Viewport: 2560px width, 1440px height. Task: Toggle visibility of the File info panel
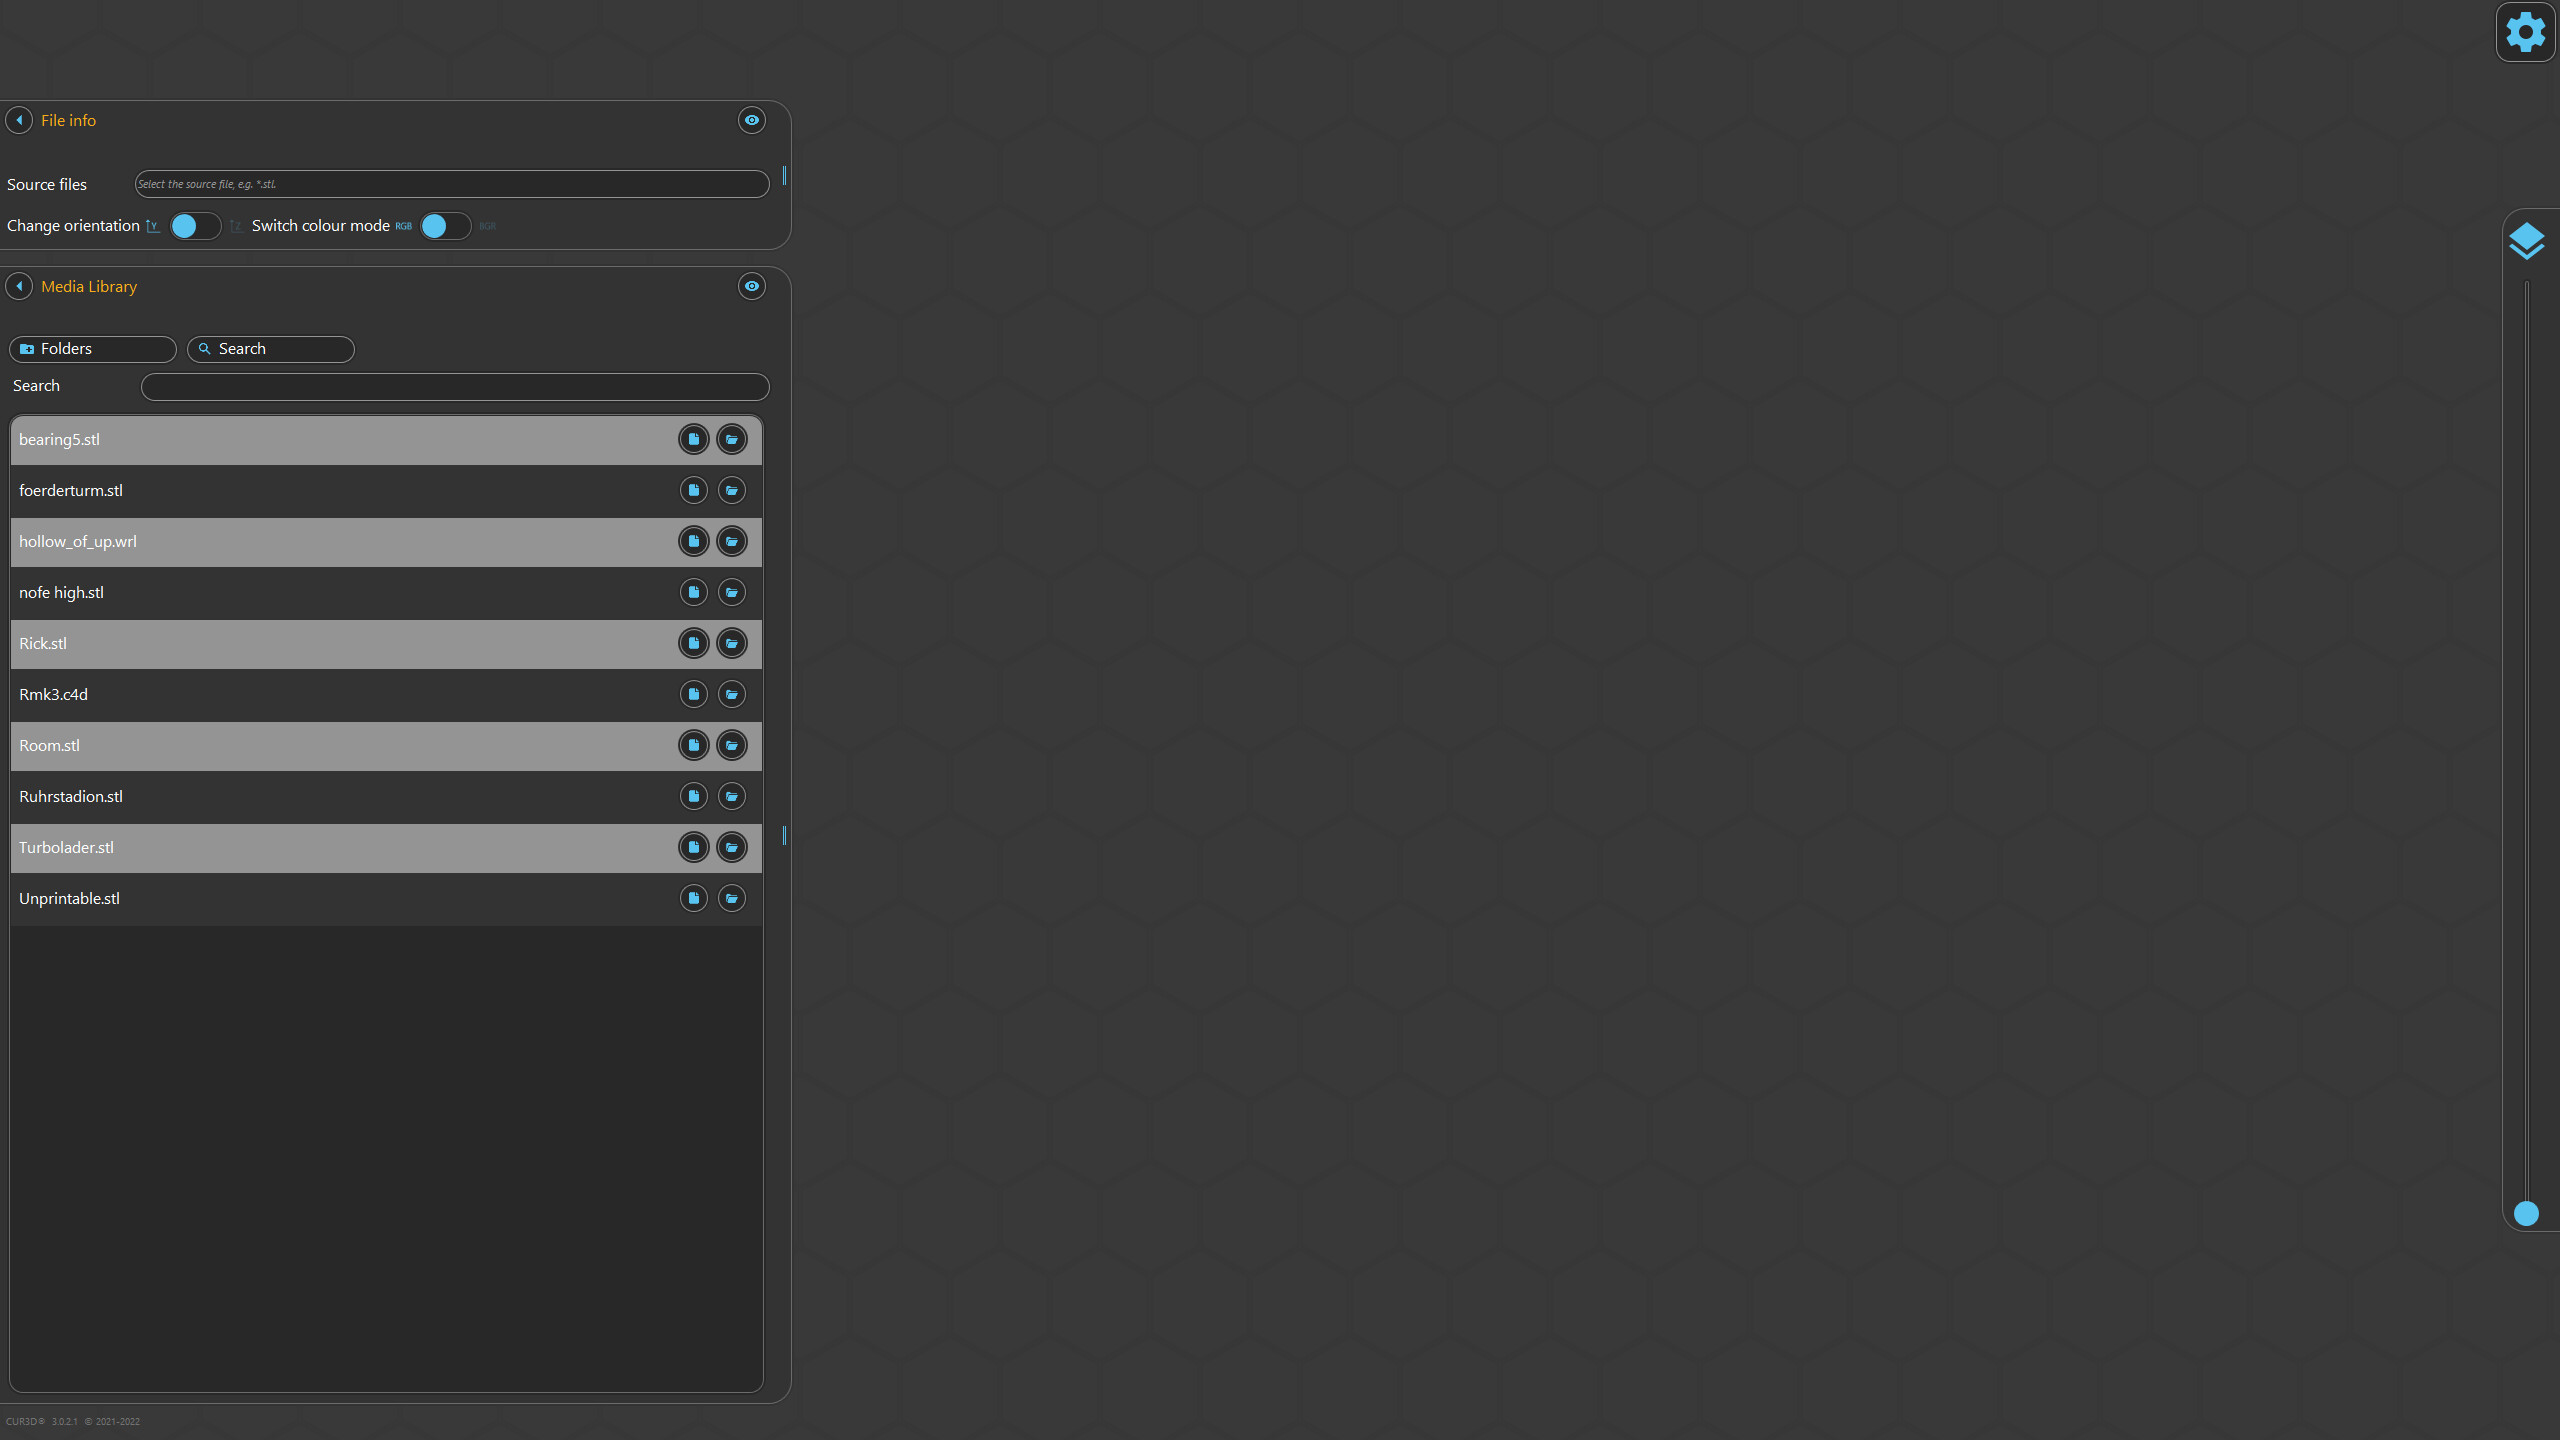(x=751, y=120)
